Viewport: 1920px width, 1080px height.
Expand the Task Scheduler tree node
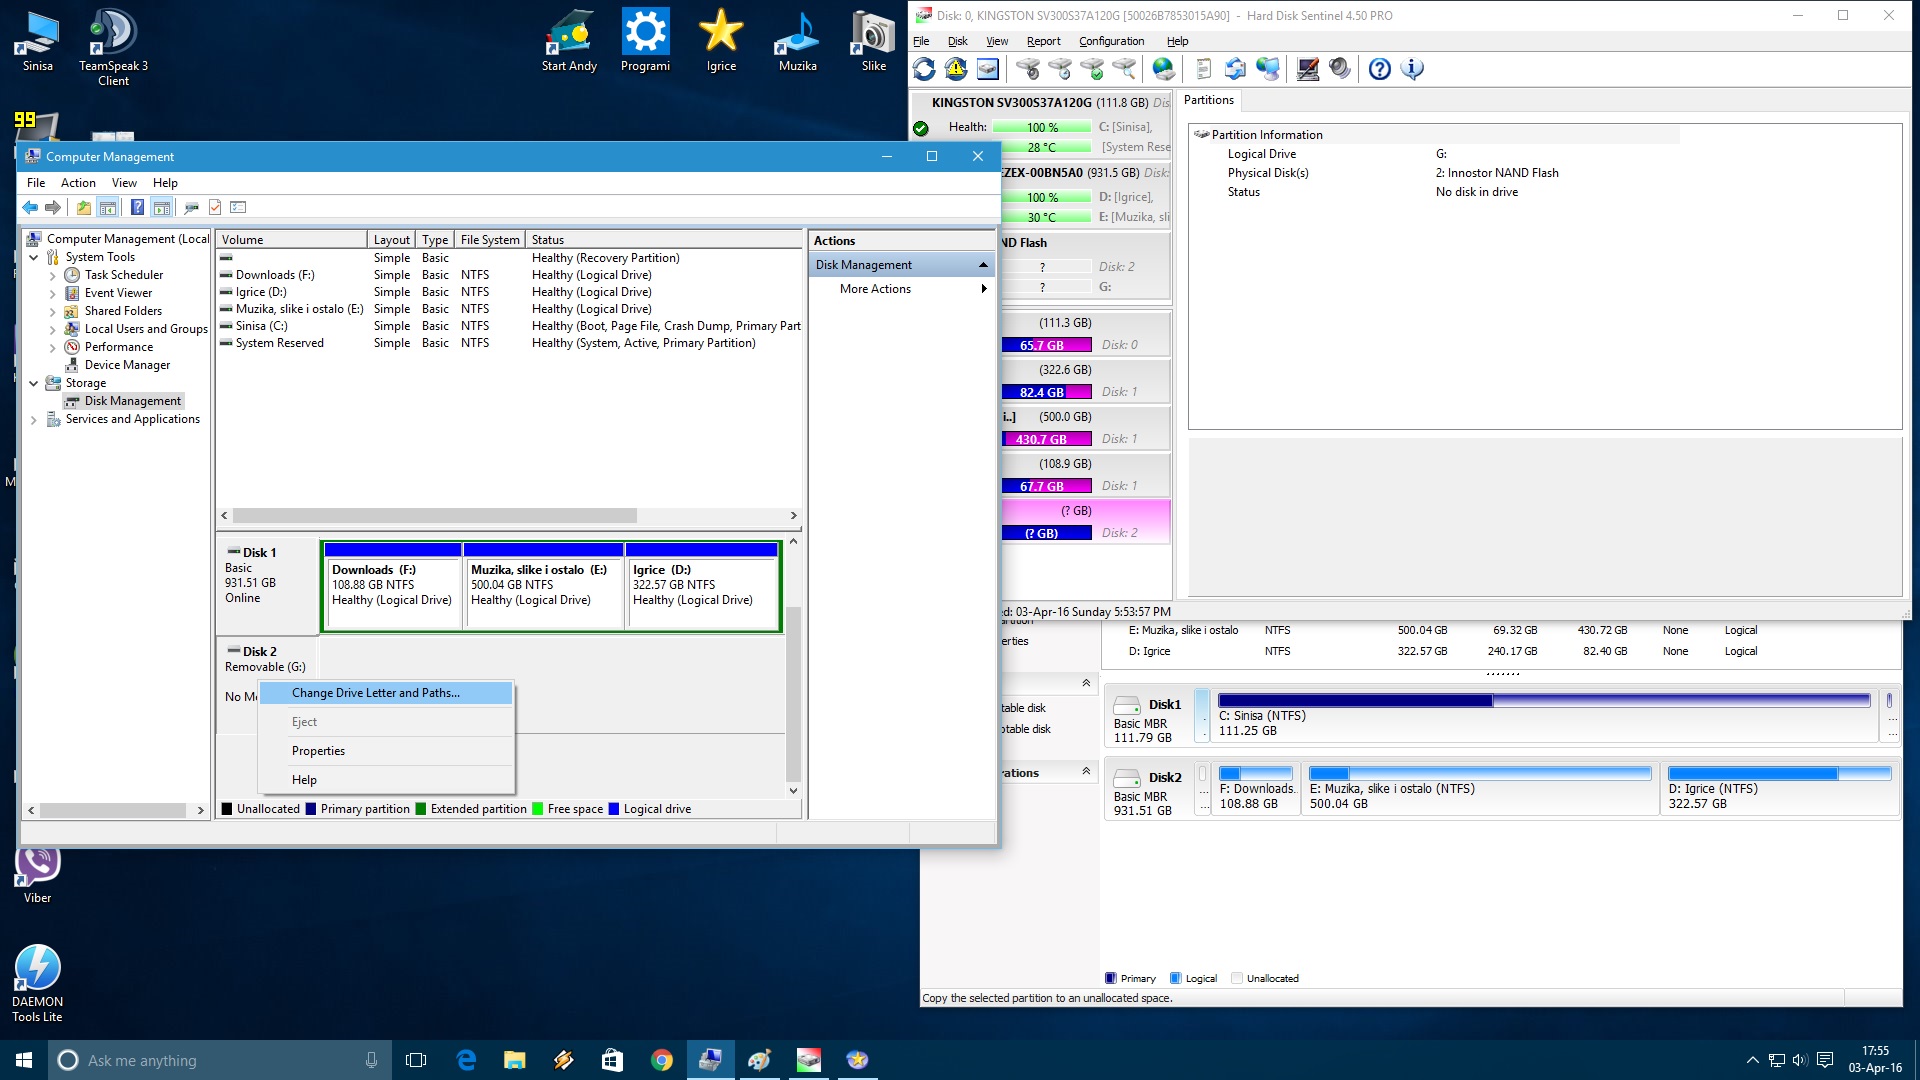(x=52, y=276)
